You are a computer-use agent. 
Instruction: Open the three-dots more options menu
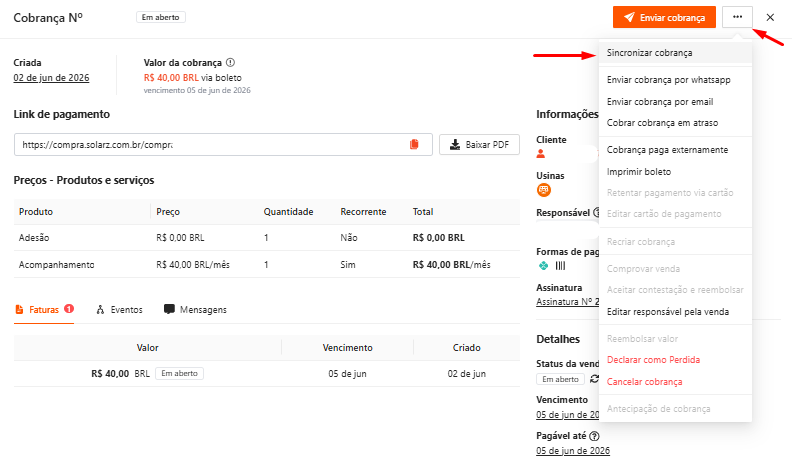(737, 17)
